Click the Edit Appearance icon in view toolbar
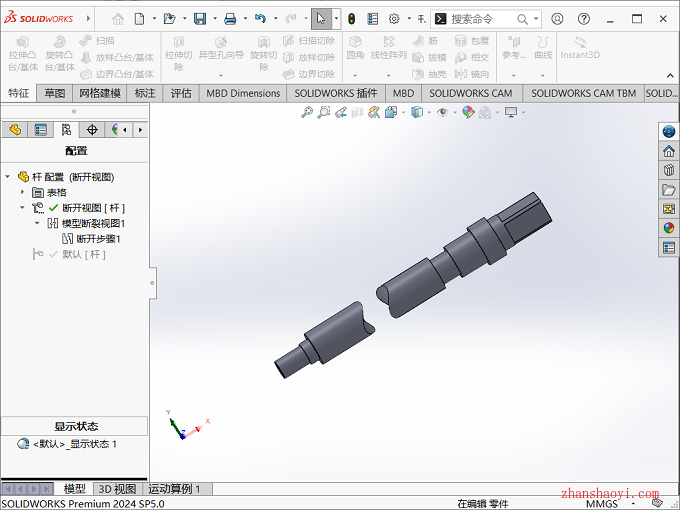 pos(468,113)
